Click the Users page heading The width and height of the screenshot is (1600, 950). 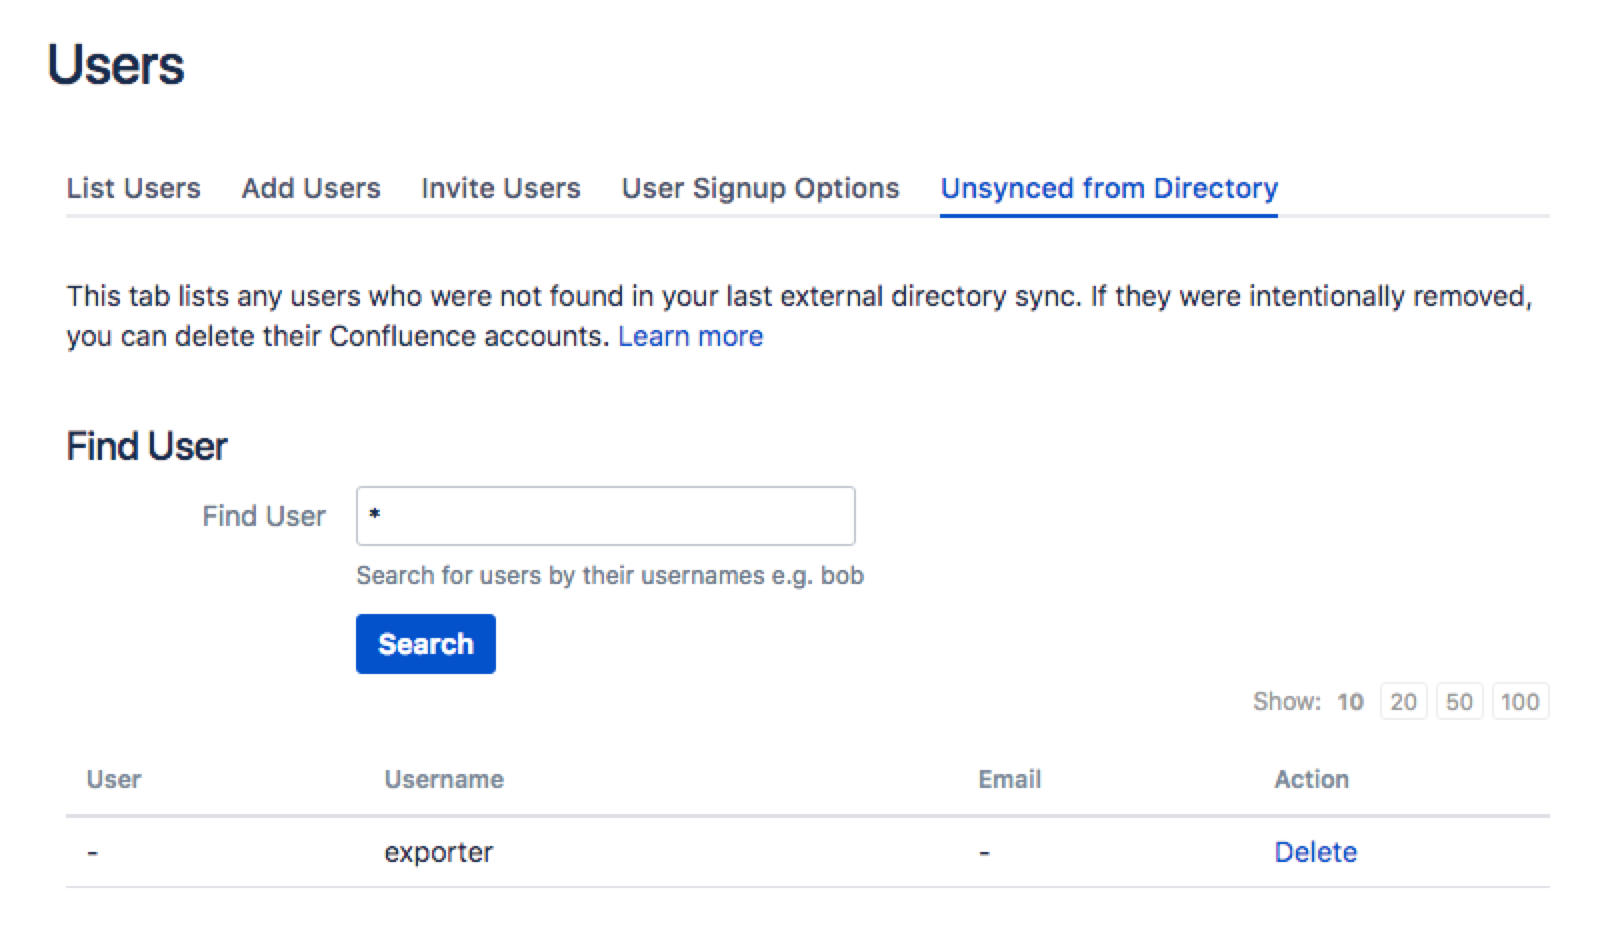tap(116, 66)
